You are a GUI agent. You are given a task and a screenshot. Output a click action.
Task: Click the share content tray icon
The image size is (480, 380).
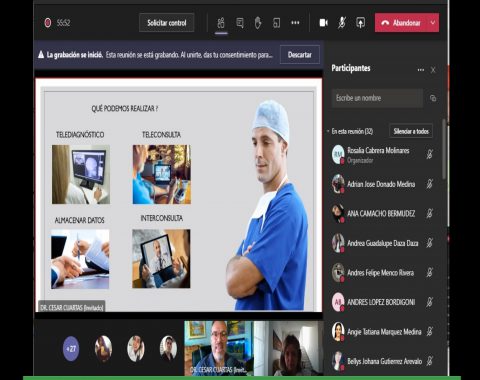[360, 23]
